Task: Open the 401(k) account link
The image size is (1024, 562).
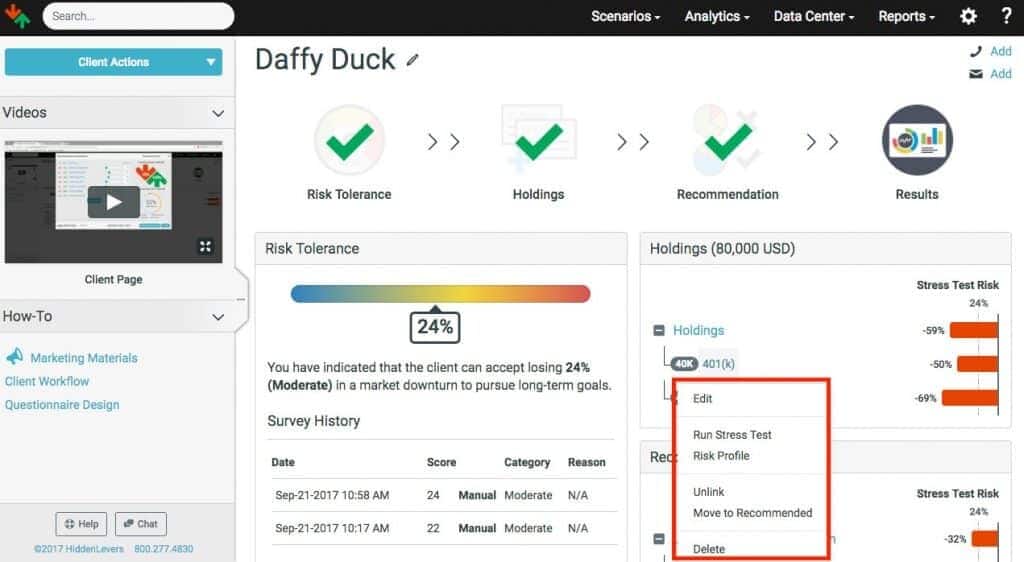Action: 718,364
